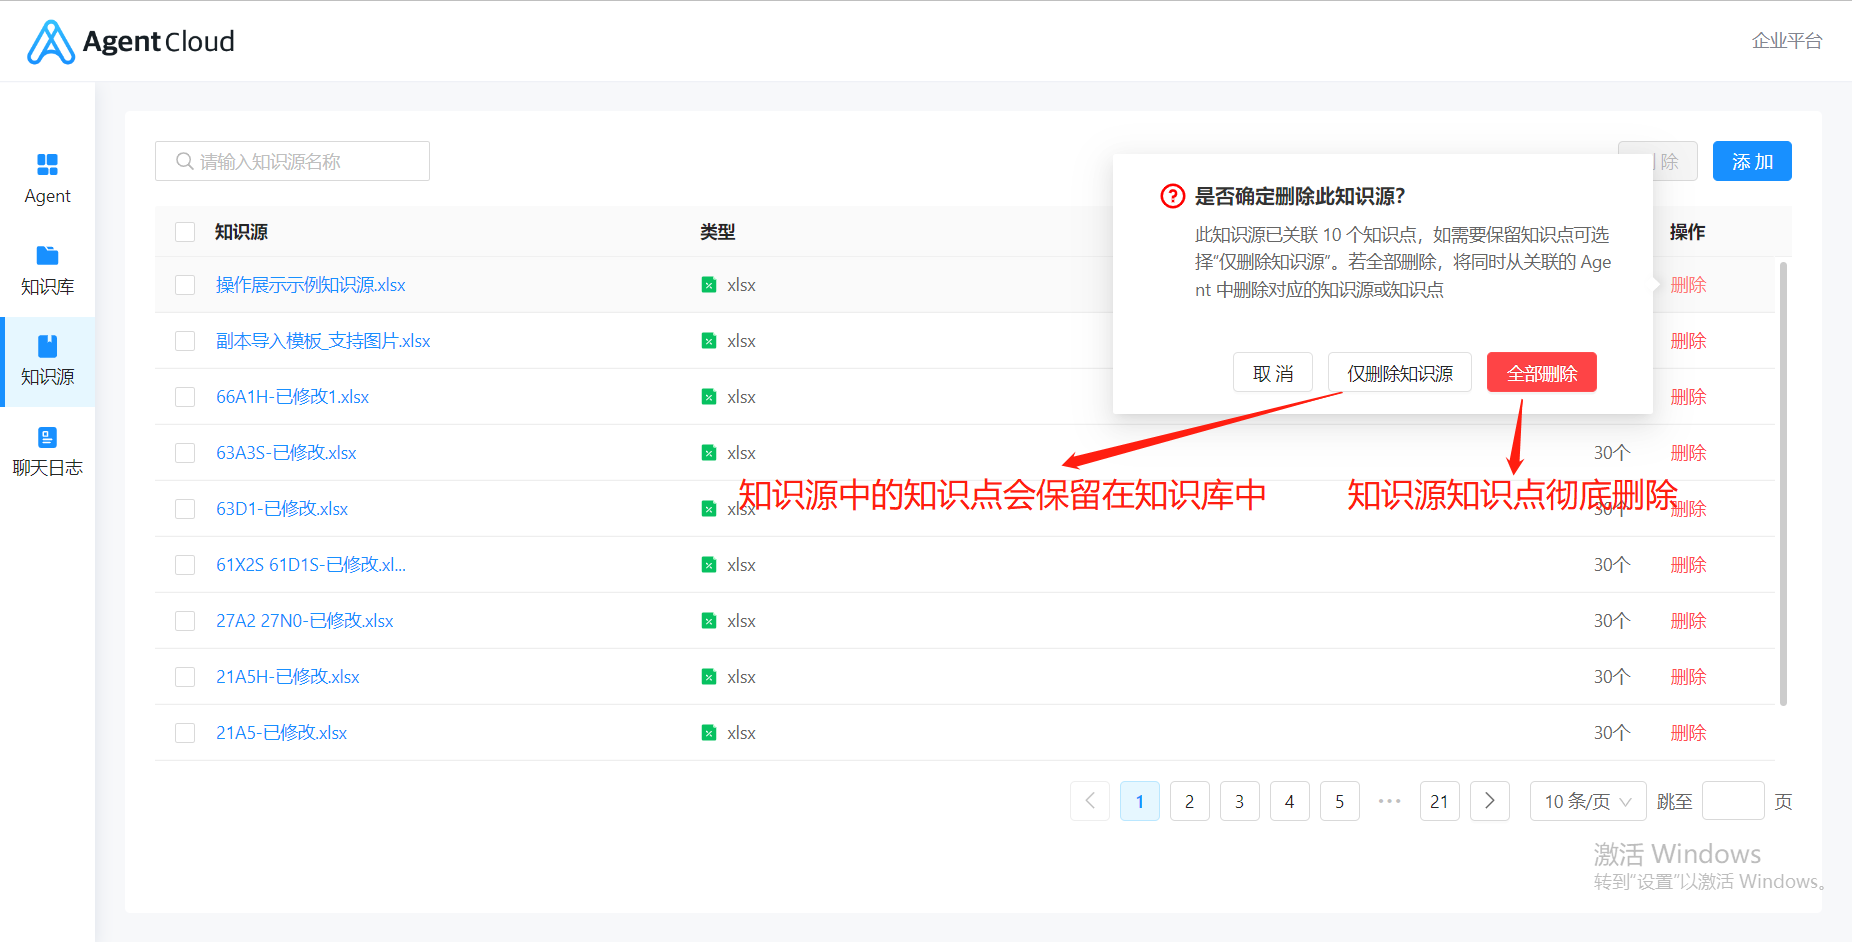Open the 聊天日志 sidebar item
Image resolution: width=1852 pixels, height=942 pixels.
click(47, 452)
